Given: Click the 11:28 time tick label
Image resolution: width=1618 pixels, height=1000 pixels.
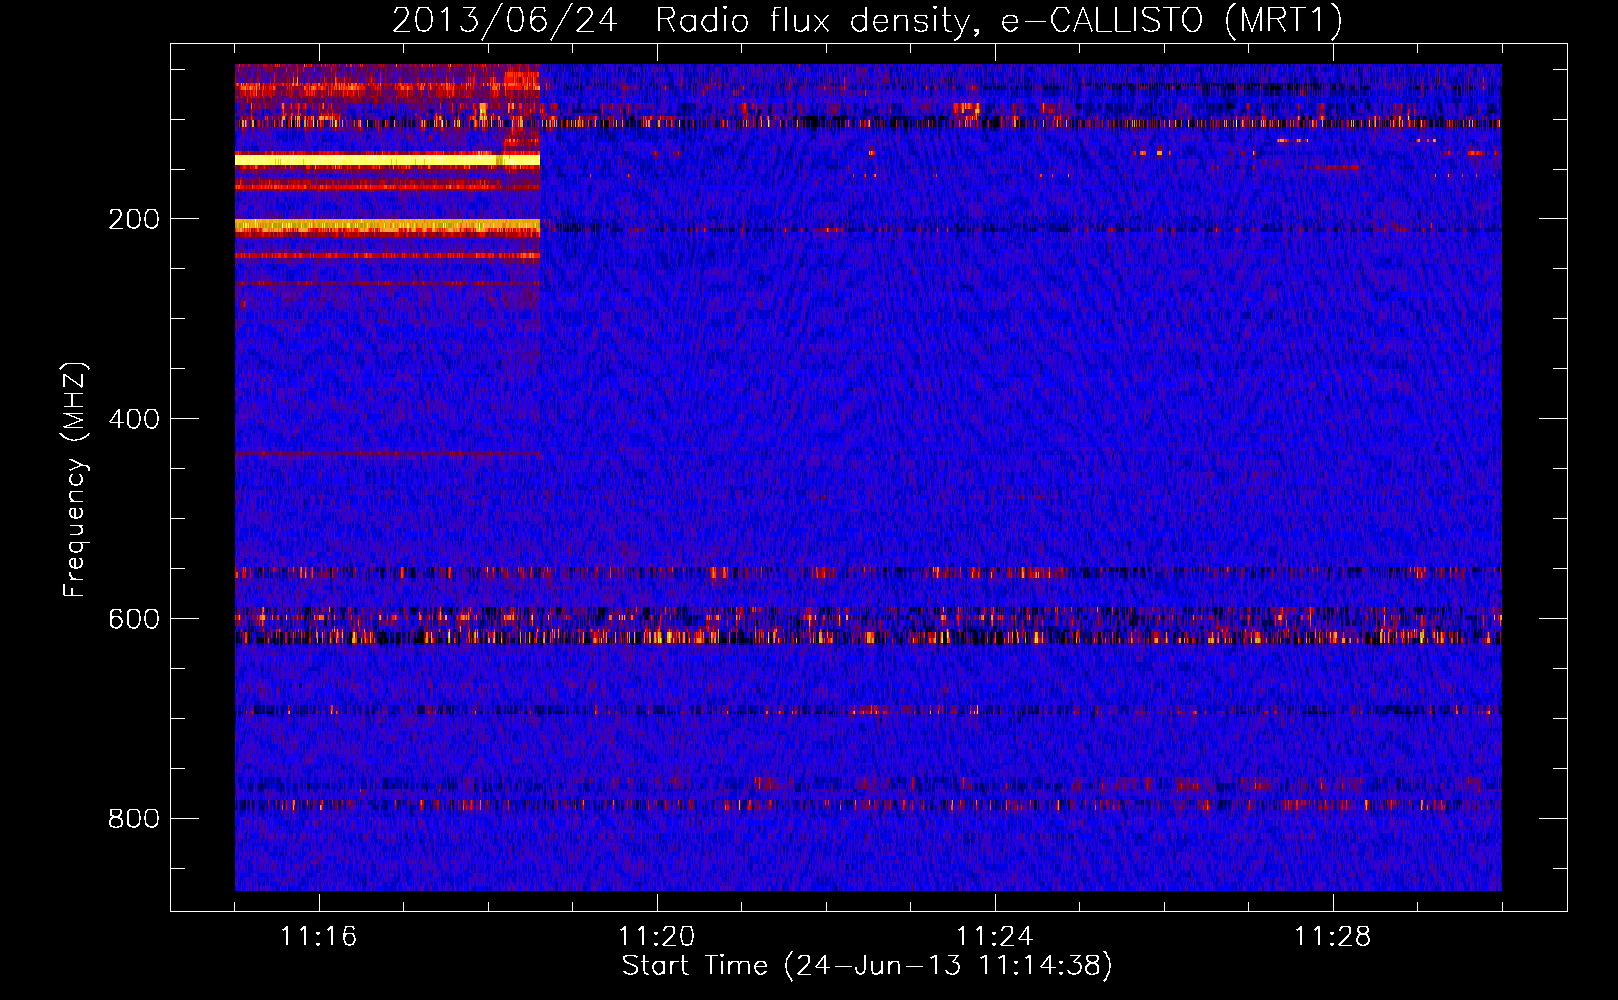Looking at the screenshot, I should (1333, 936).
